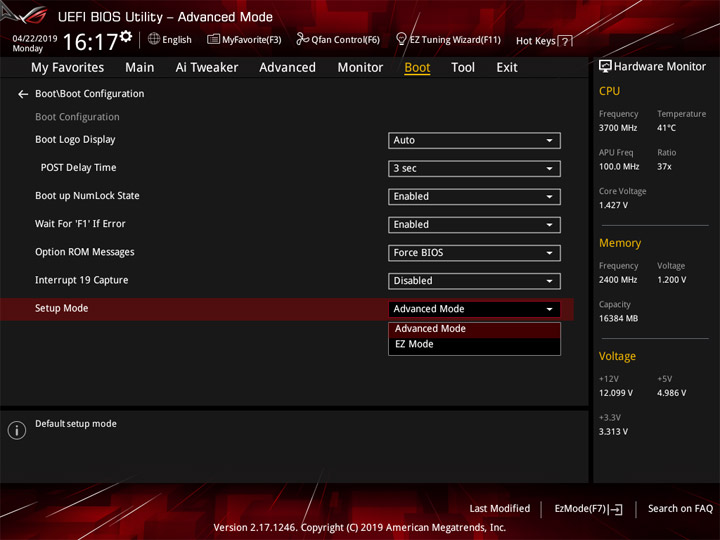Click Last Modified
Viewport: 720px width, 540px height.
click(500, 509)
